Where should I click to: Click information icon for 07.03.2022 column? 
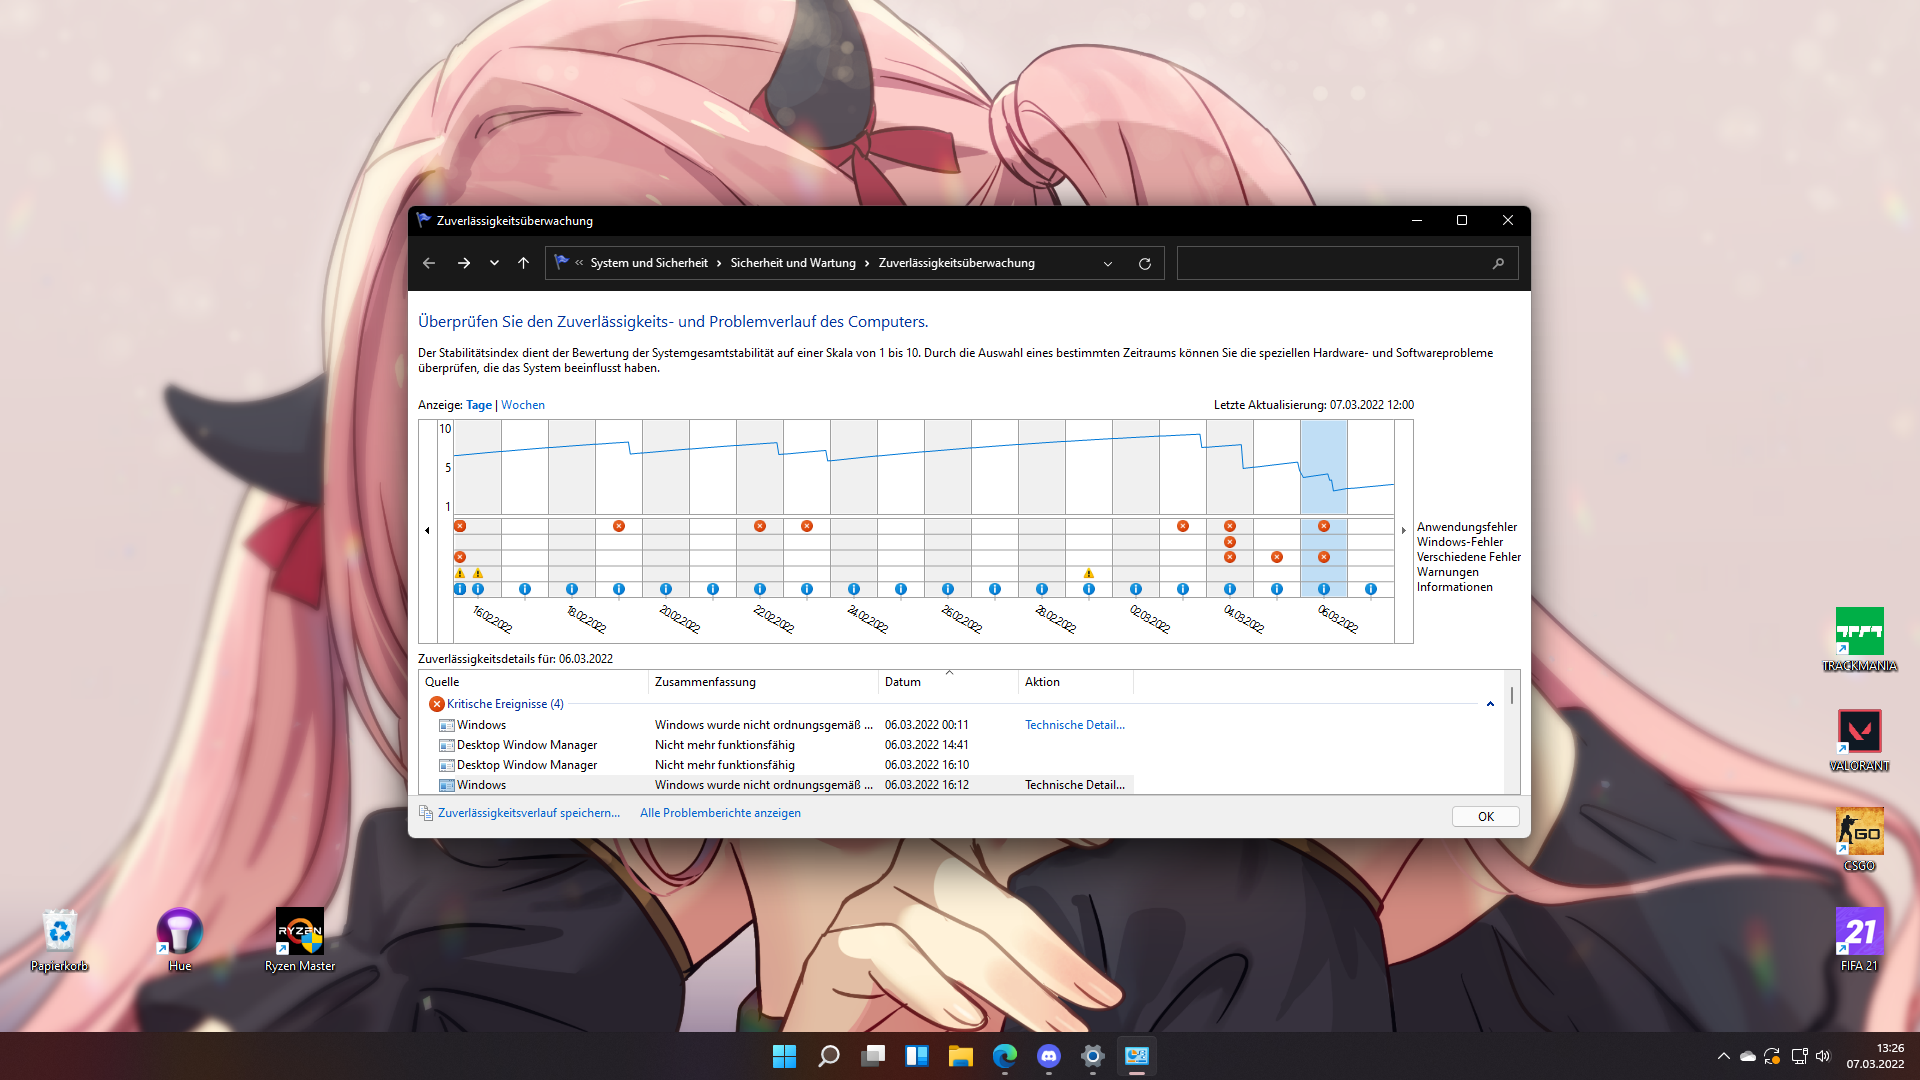coord(1371,589)
